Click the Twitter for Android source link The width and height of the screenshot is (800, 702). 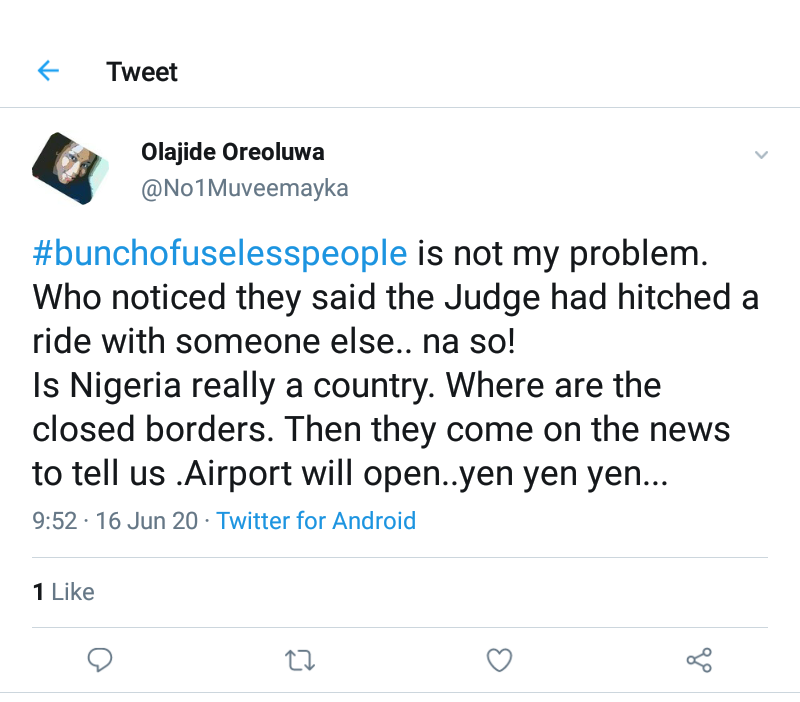[316, 521]
